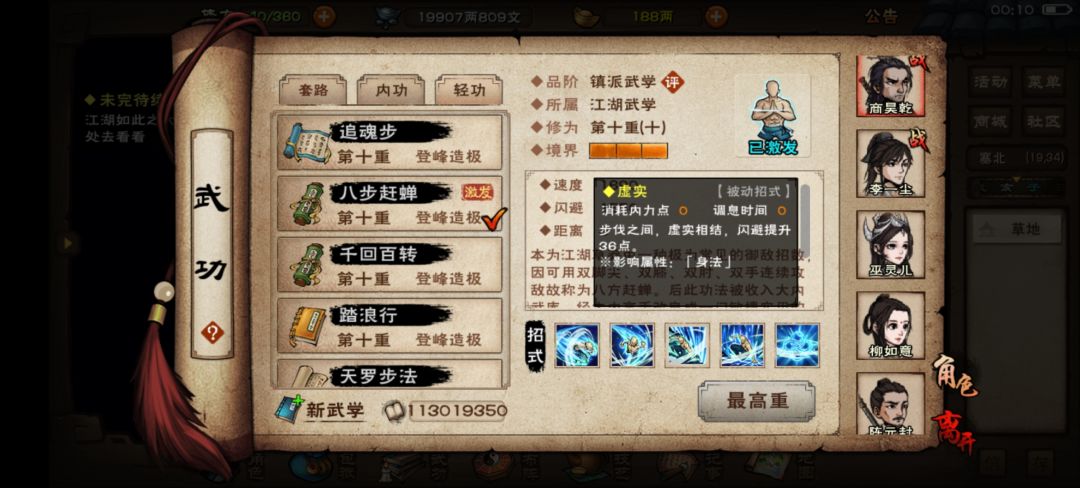The width and height of the screenshot is (1080, 488).
Task: Click the 离开 leave button
Action: point(954,434)
